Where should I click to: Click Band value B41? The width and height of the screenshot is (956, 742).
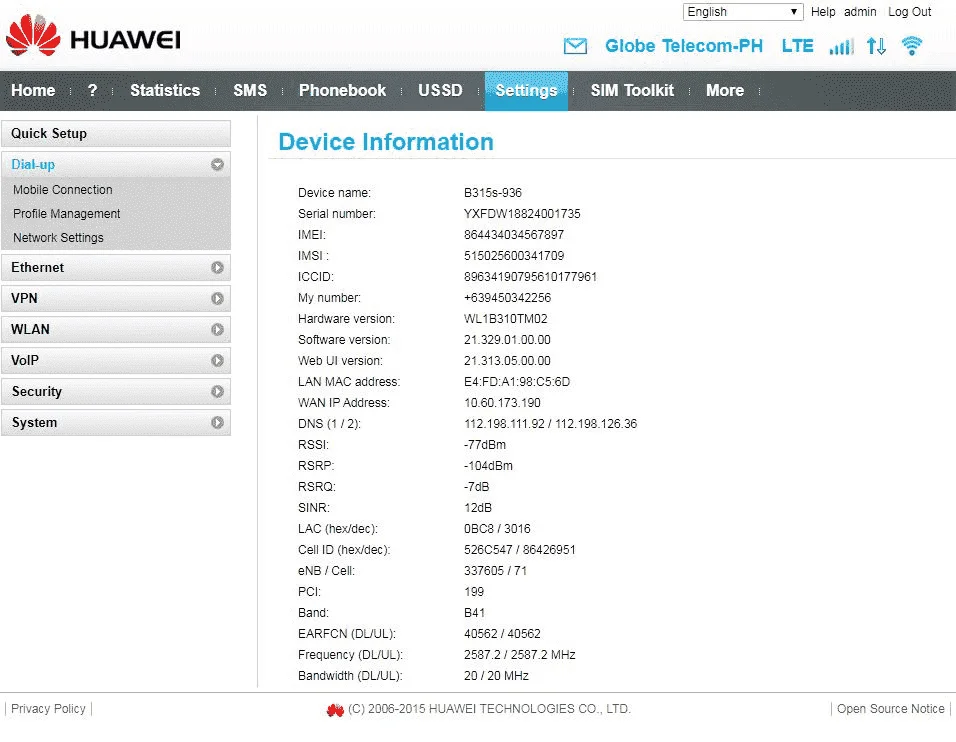click(x=474, y=613)
